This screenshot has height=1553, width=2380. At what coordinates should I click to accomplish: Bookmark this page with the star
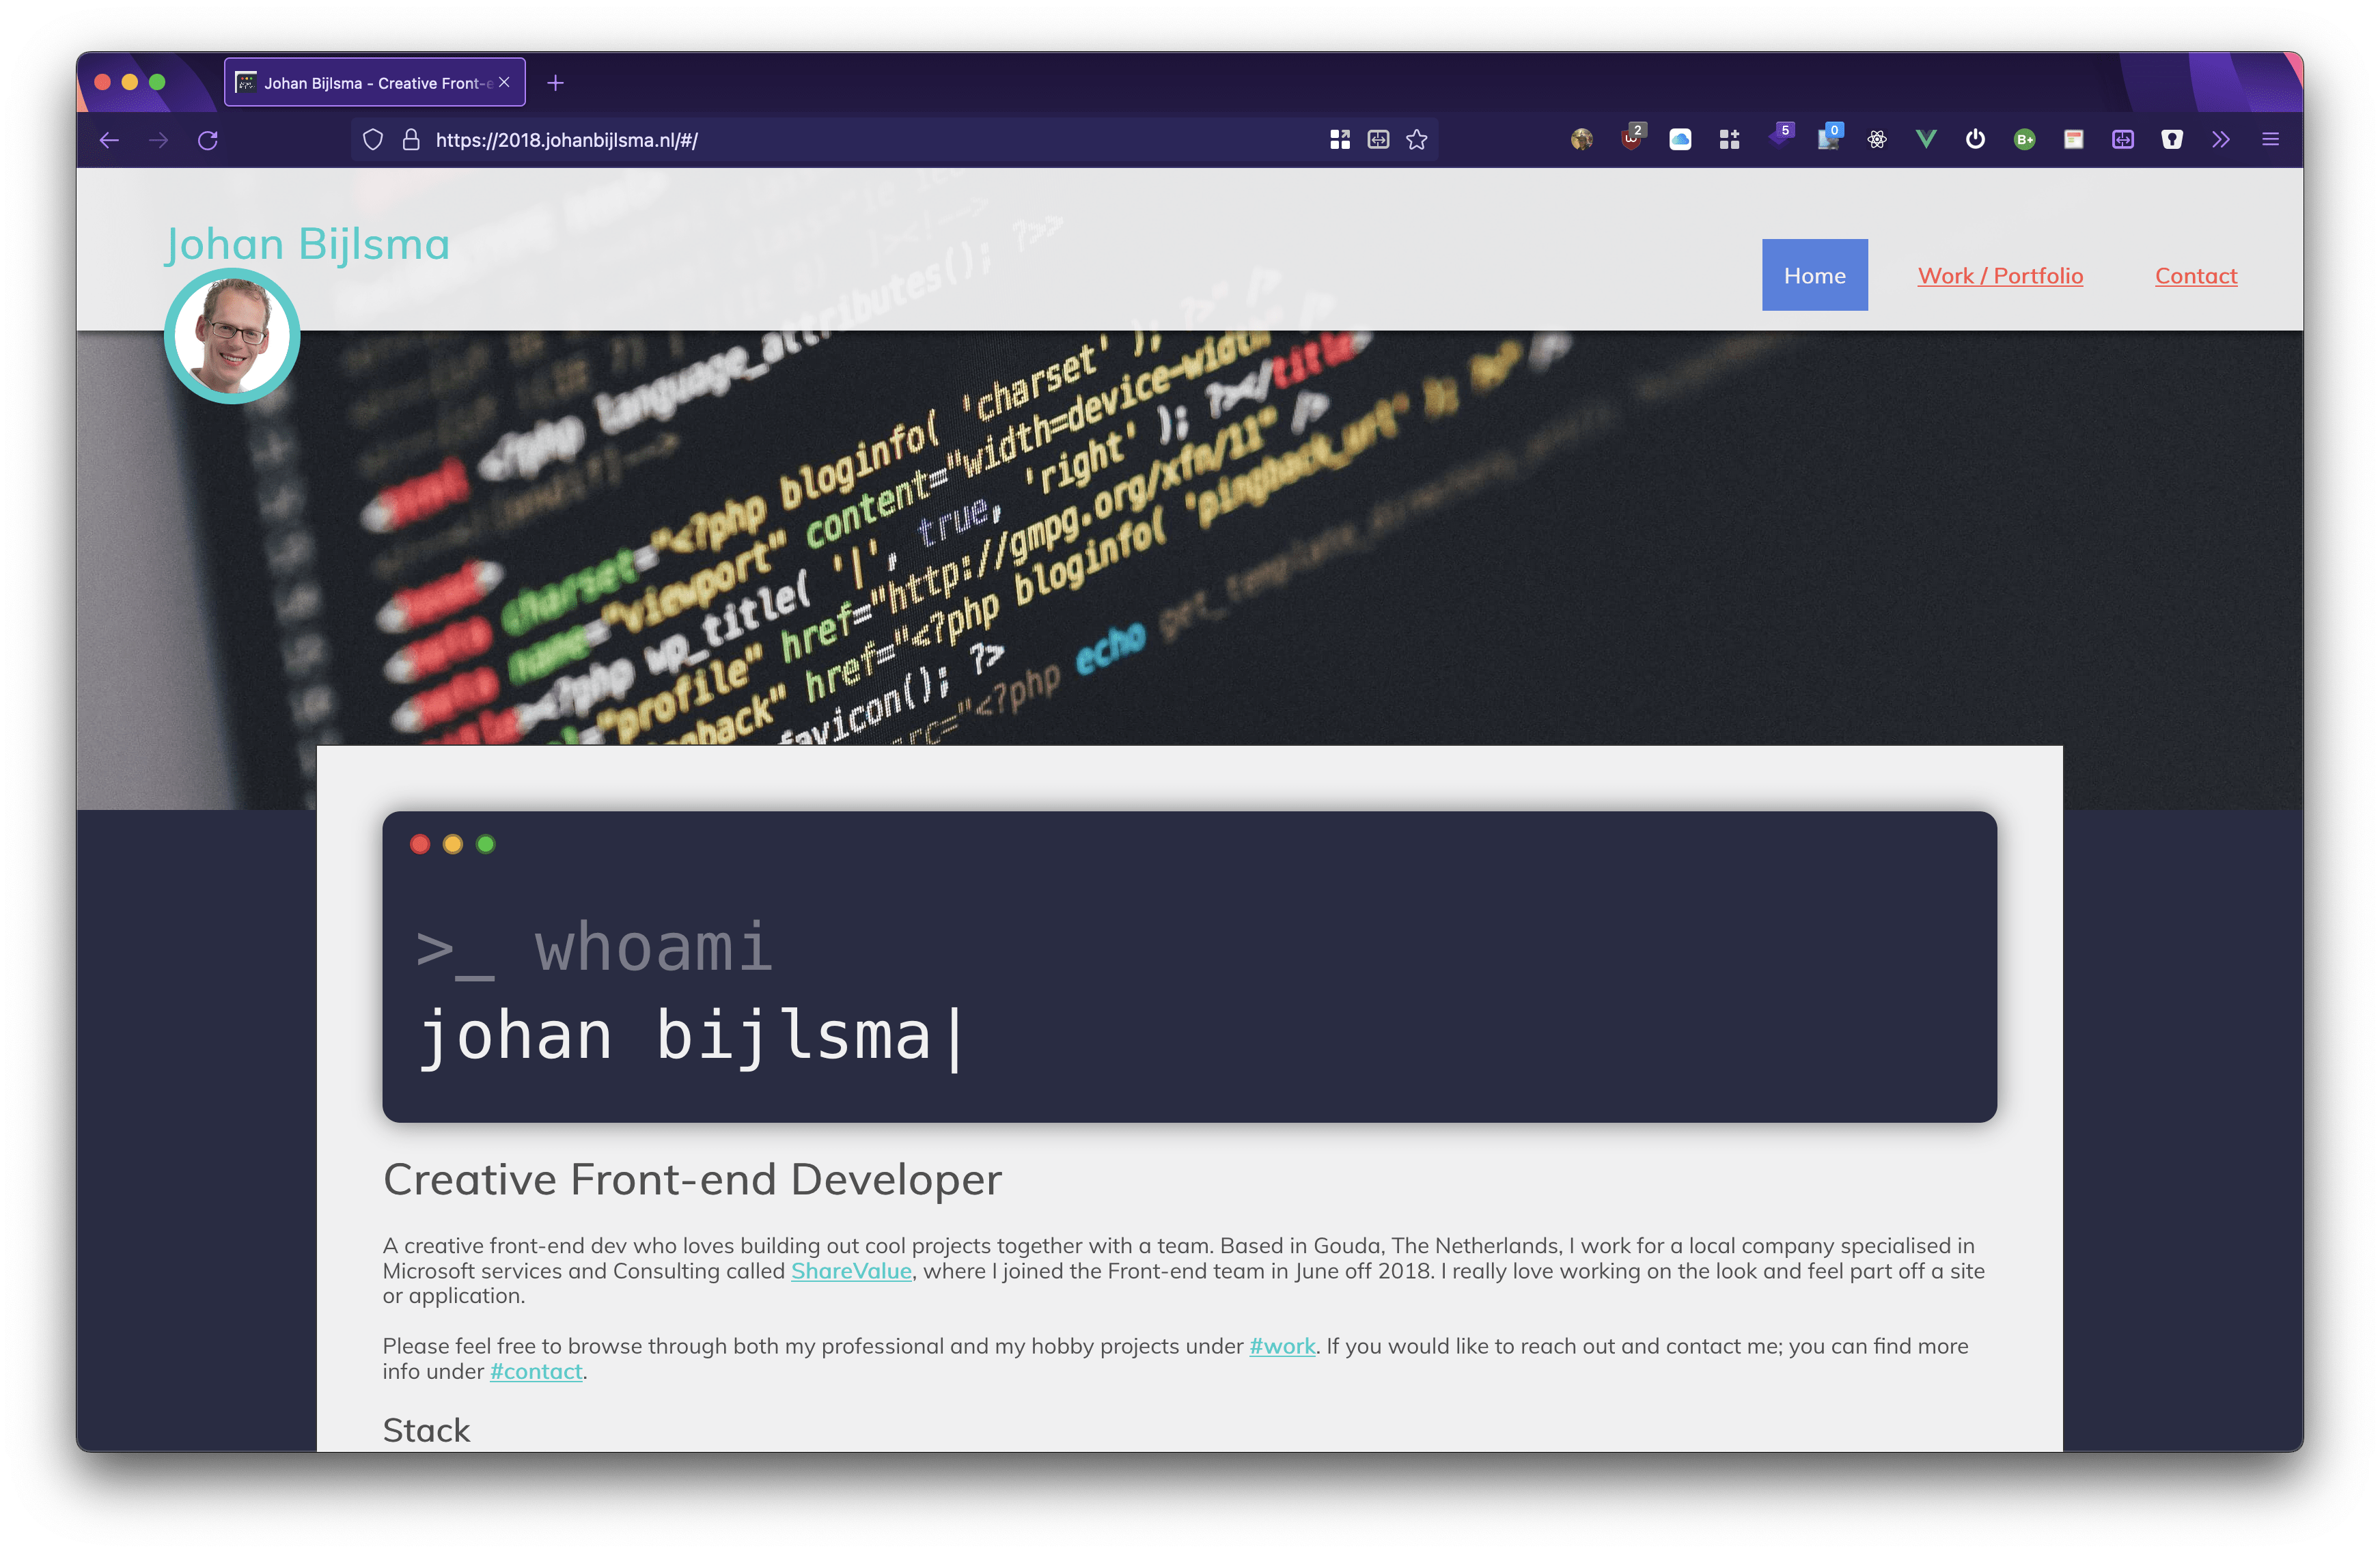[x=1417, y=140]
